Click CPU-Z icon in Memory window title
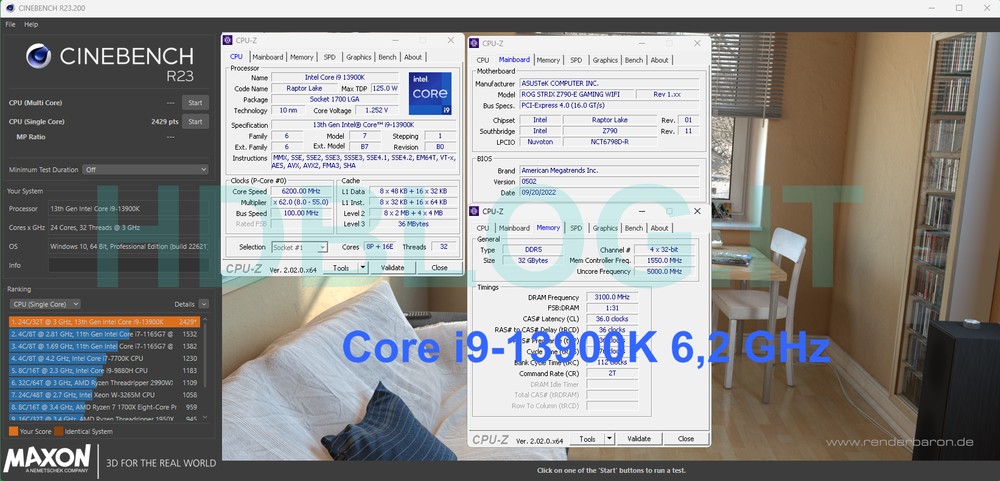 474,211
